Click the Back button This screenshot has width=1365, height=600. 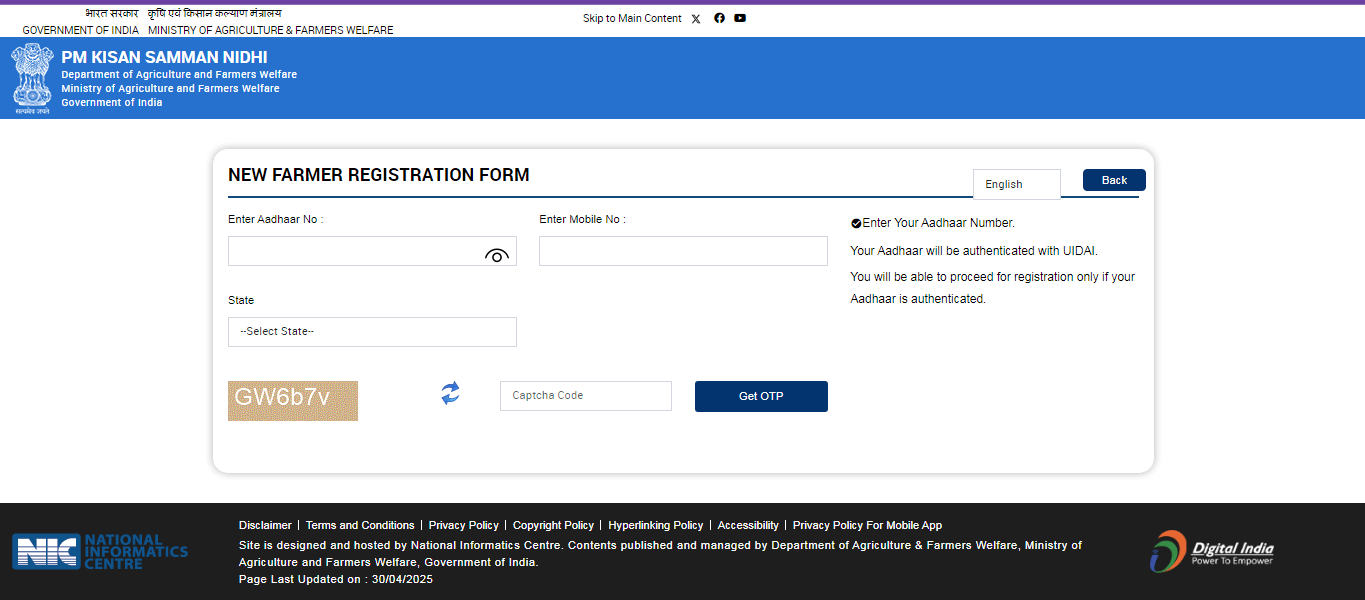click(x=1114, y=180)
